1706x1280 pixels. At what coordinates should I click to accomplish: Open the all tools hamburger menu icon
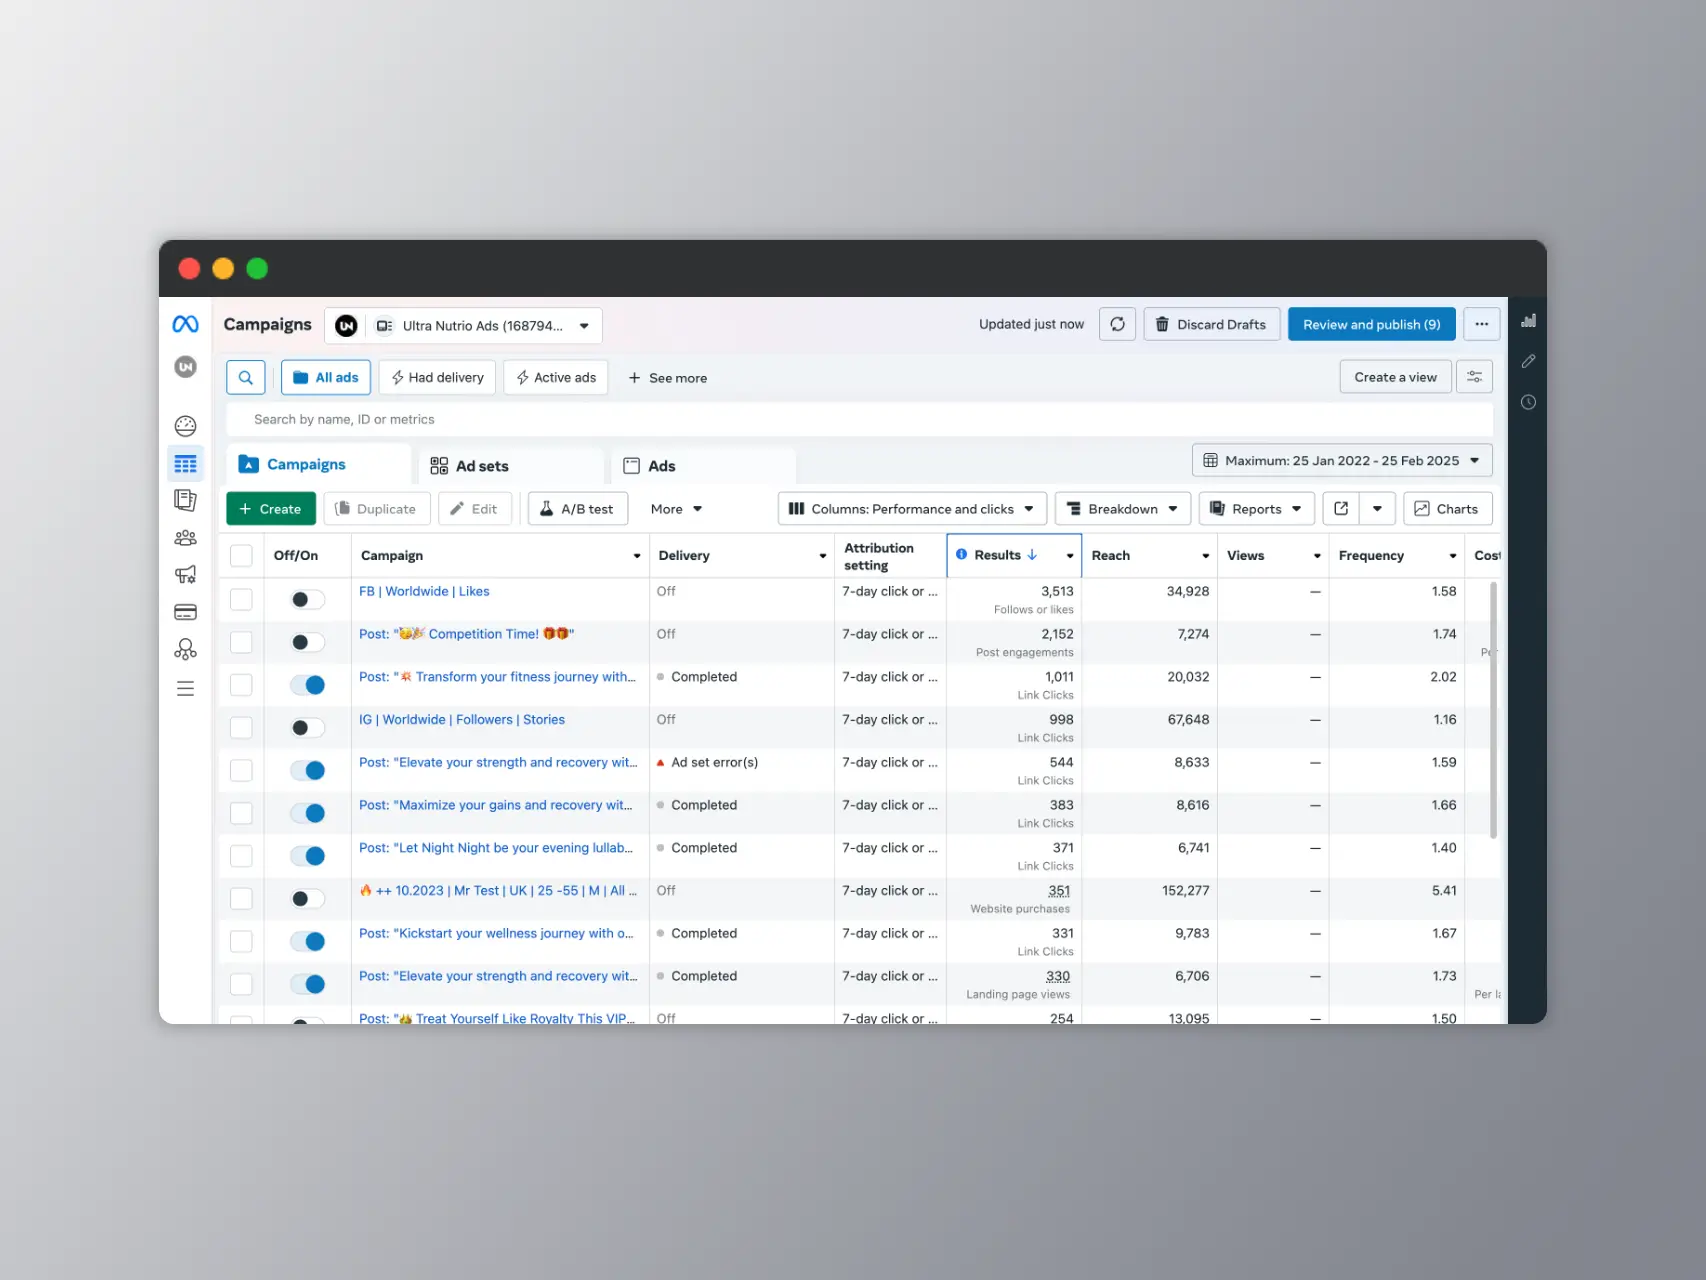pyautogui.click(x=185, y=689)
